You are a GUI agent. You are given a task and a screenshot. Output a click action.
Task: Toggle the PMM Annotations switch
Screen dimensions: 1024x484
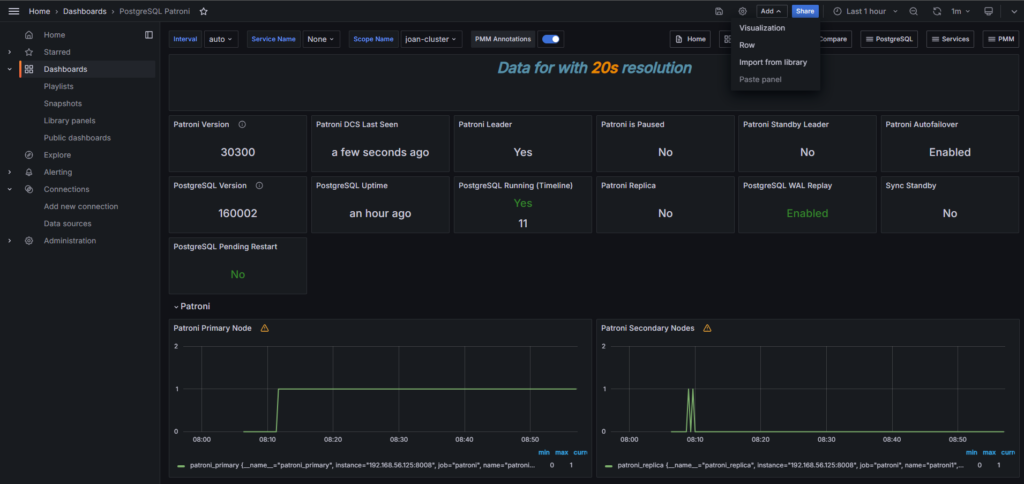tap(551, 39)
